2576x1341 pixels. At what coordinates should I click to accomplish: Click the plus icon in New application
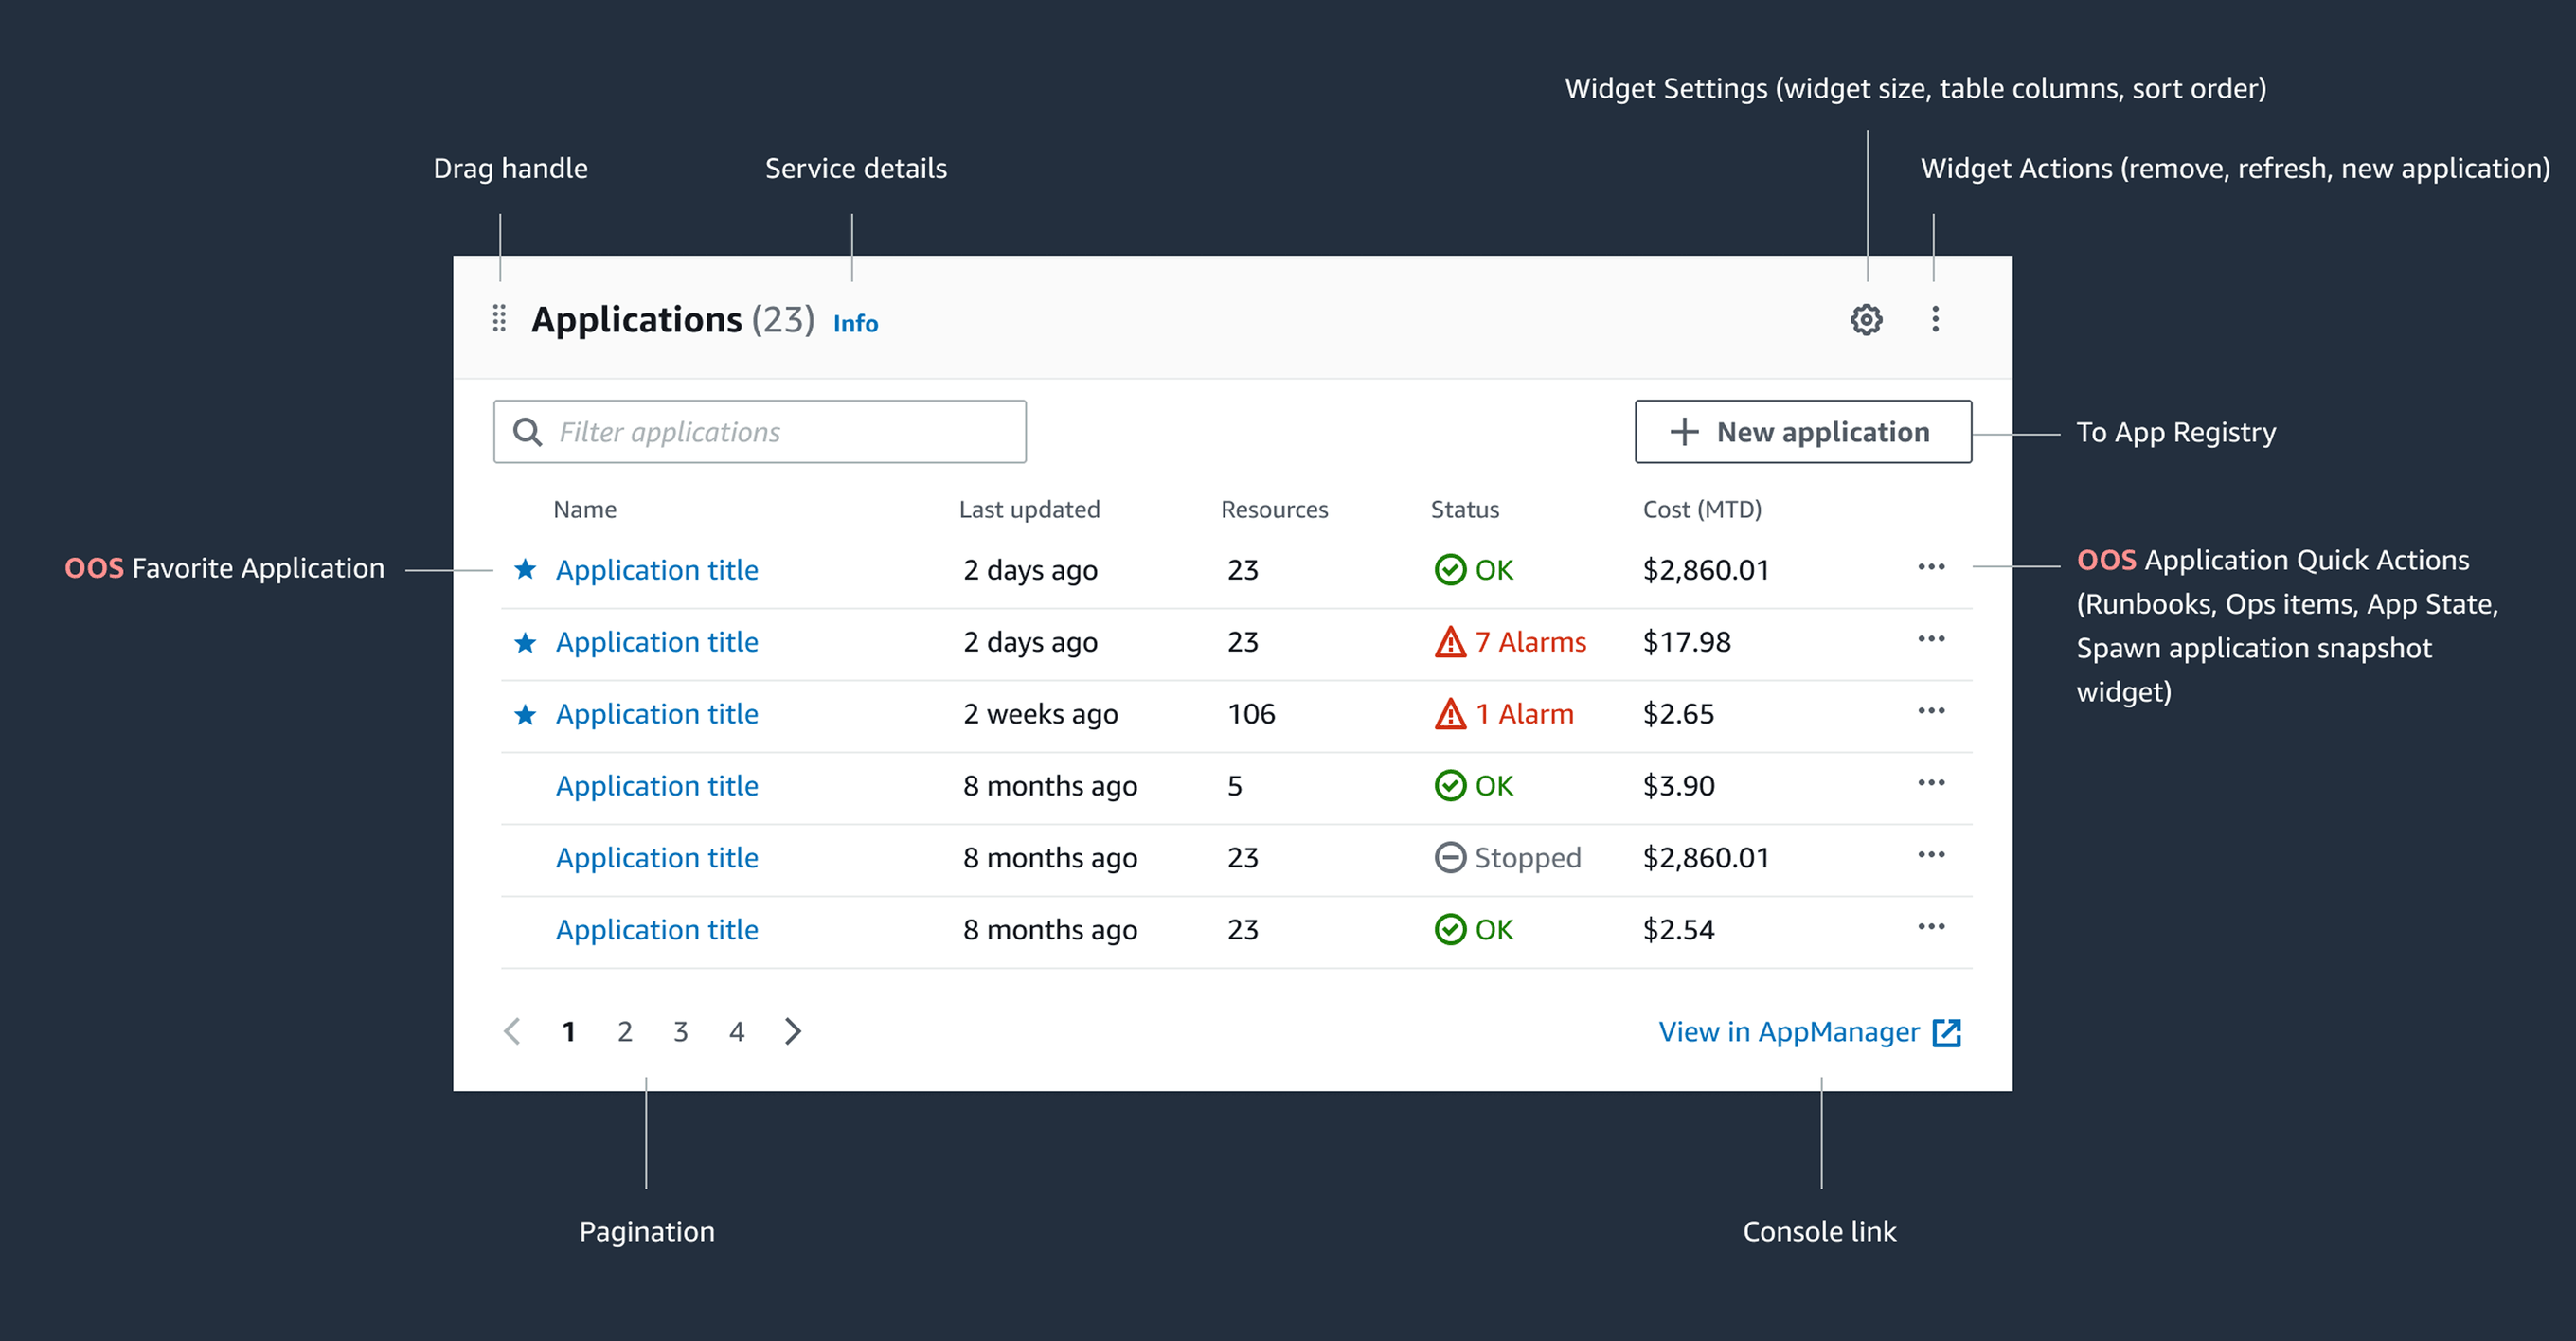[x=1685, y=432]
